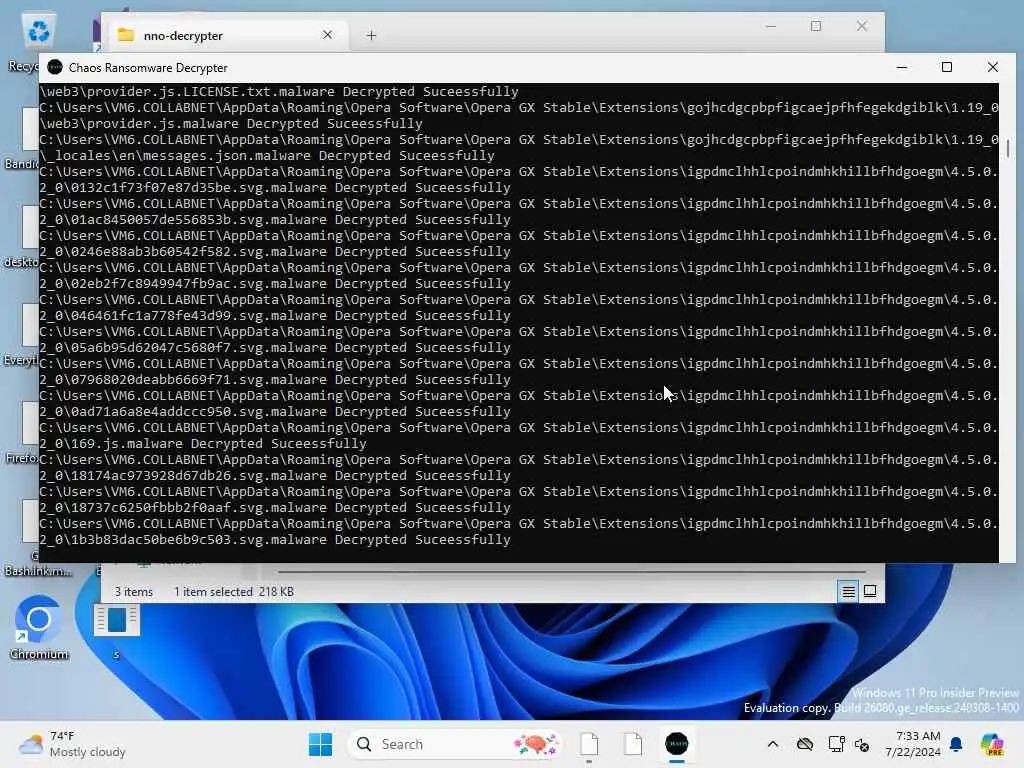Open the Windows Start menu

point(320,744)
